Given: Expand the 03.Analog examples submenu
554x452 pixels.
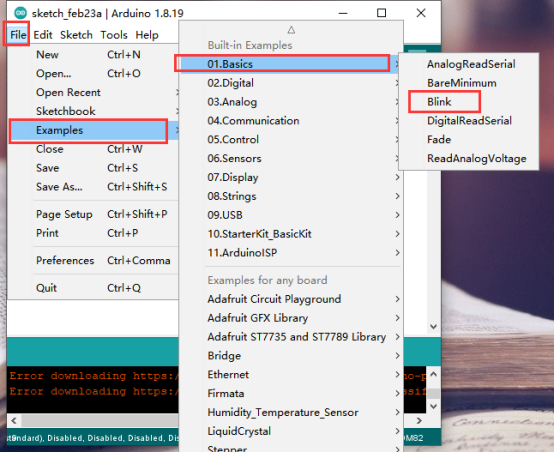Looking at the screenshot, I should coord(291,102).
